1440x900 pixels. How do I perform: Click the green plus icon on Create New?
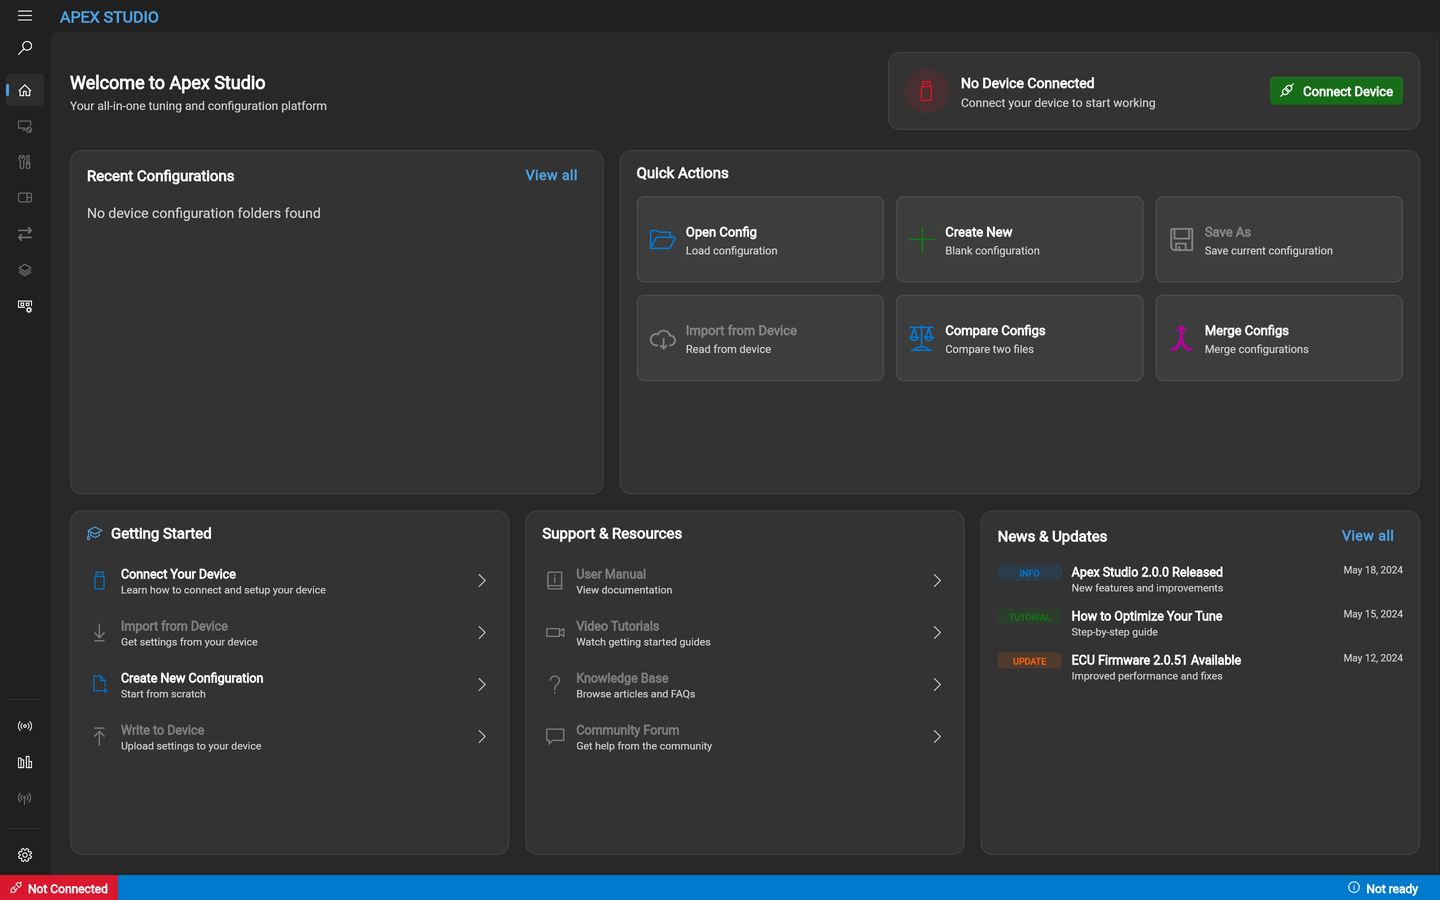tap(922, 239)
